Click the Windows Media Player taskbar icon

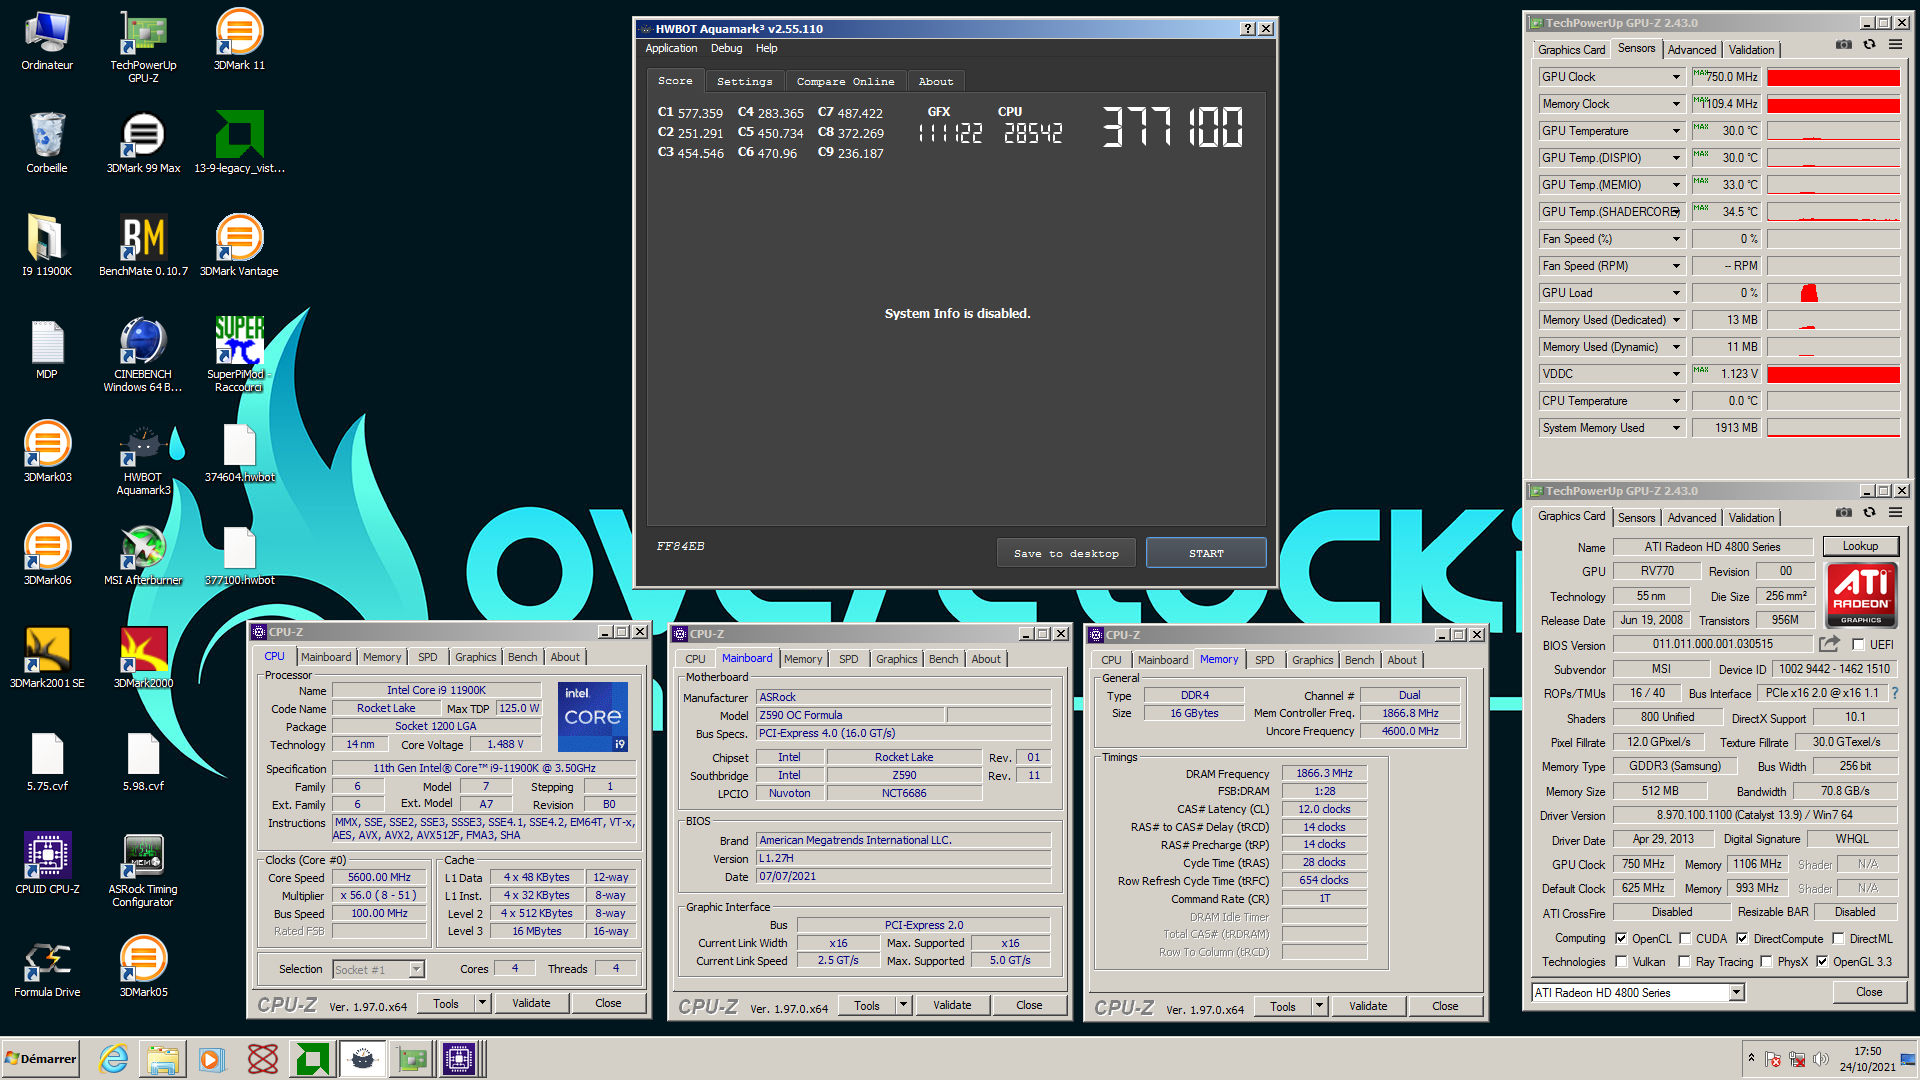(211, 1059)
